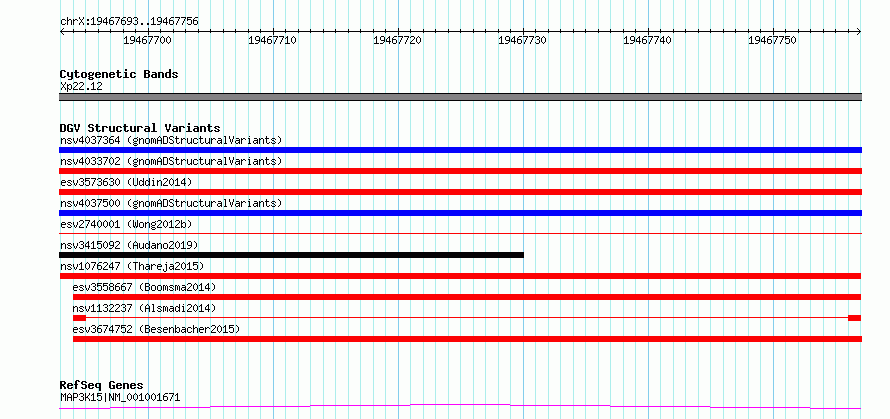Select the 19467710 ruler position label
The image size is (890, 419).
(x=272, y=40)
